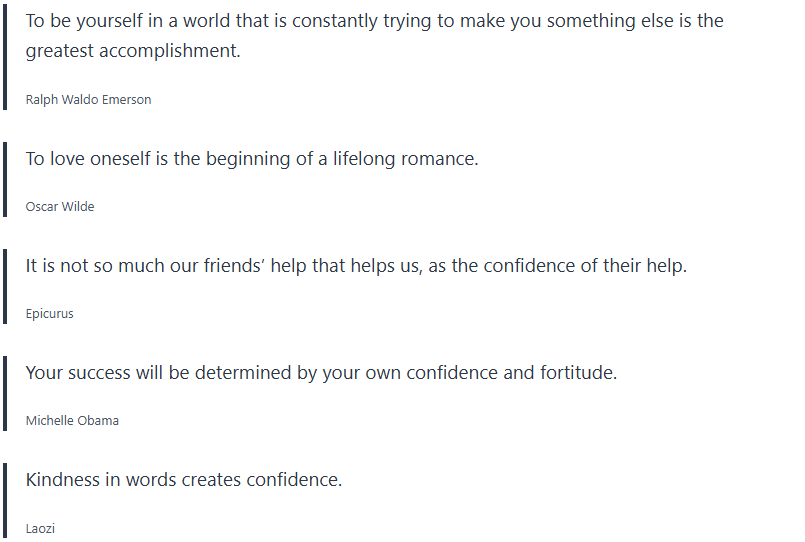Click the words "greatest accomplishment."
The image size is (805, 542).
click(133, 51)
